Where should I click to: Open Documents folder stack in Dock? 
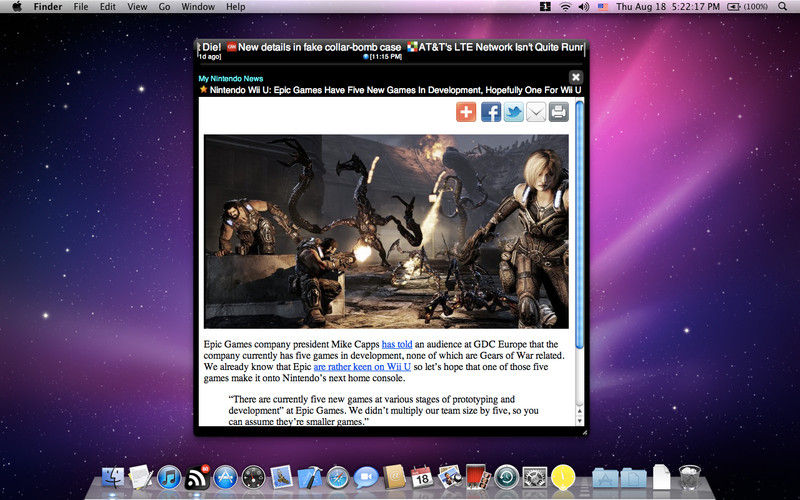click(633, 478)
